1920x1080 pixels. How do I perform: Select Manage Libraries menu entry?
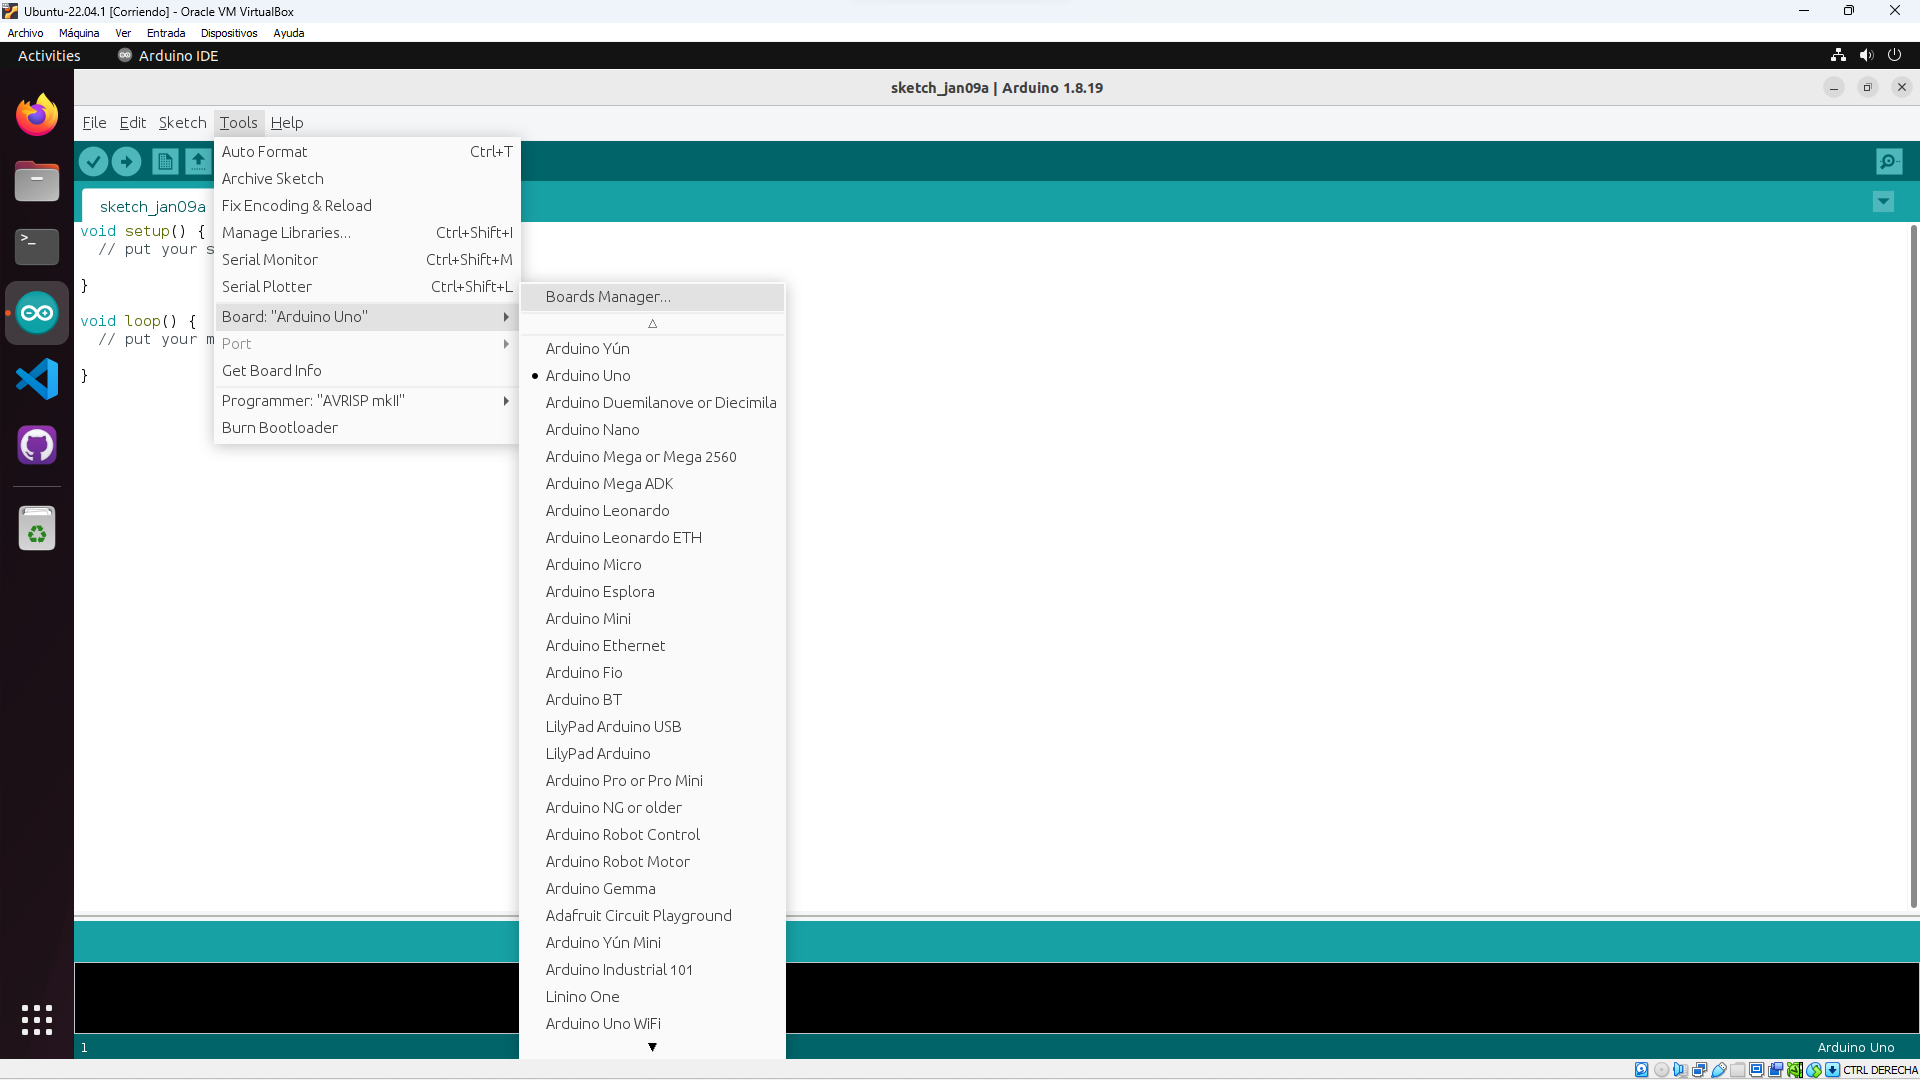point(286,233)
